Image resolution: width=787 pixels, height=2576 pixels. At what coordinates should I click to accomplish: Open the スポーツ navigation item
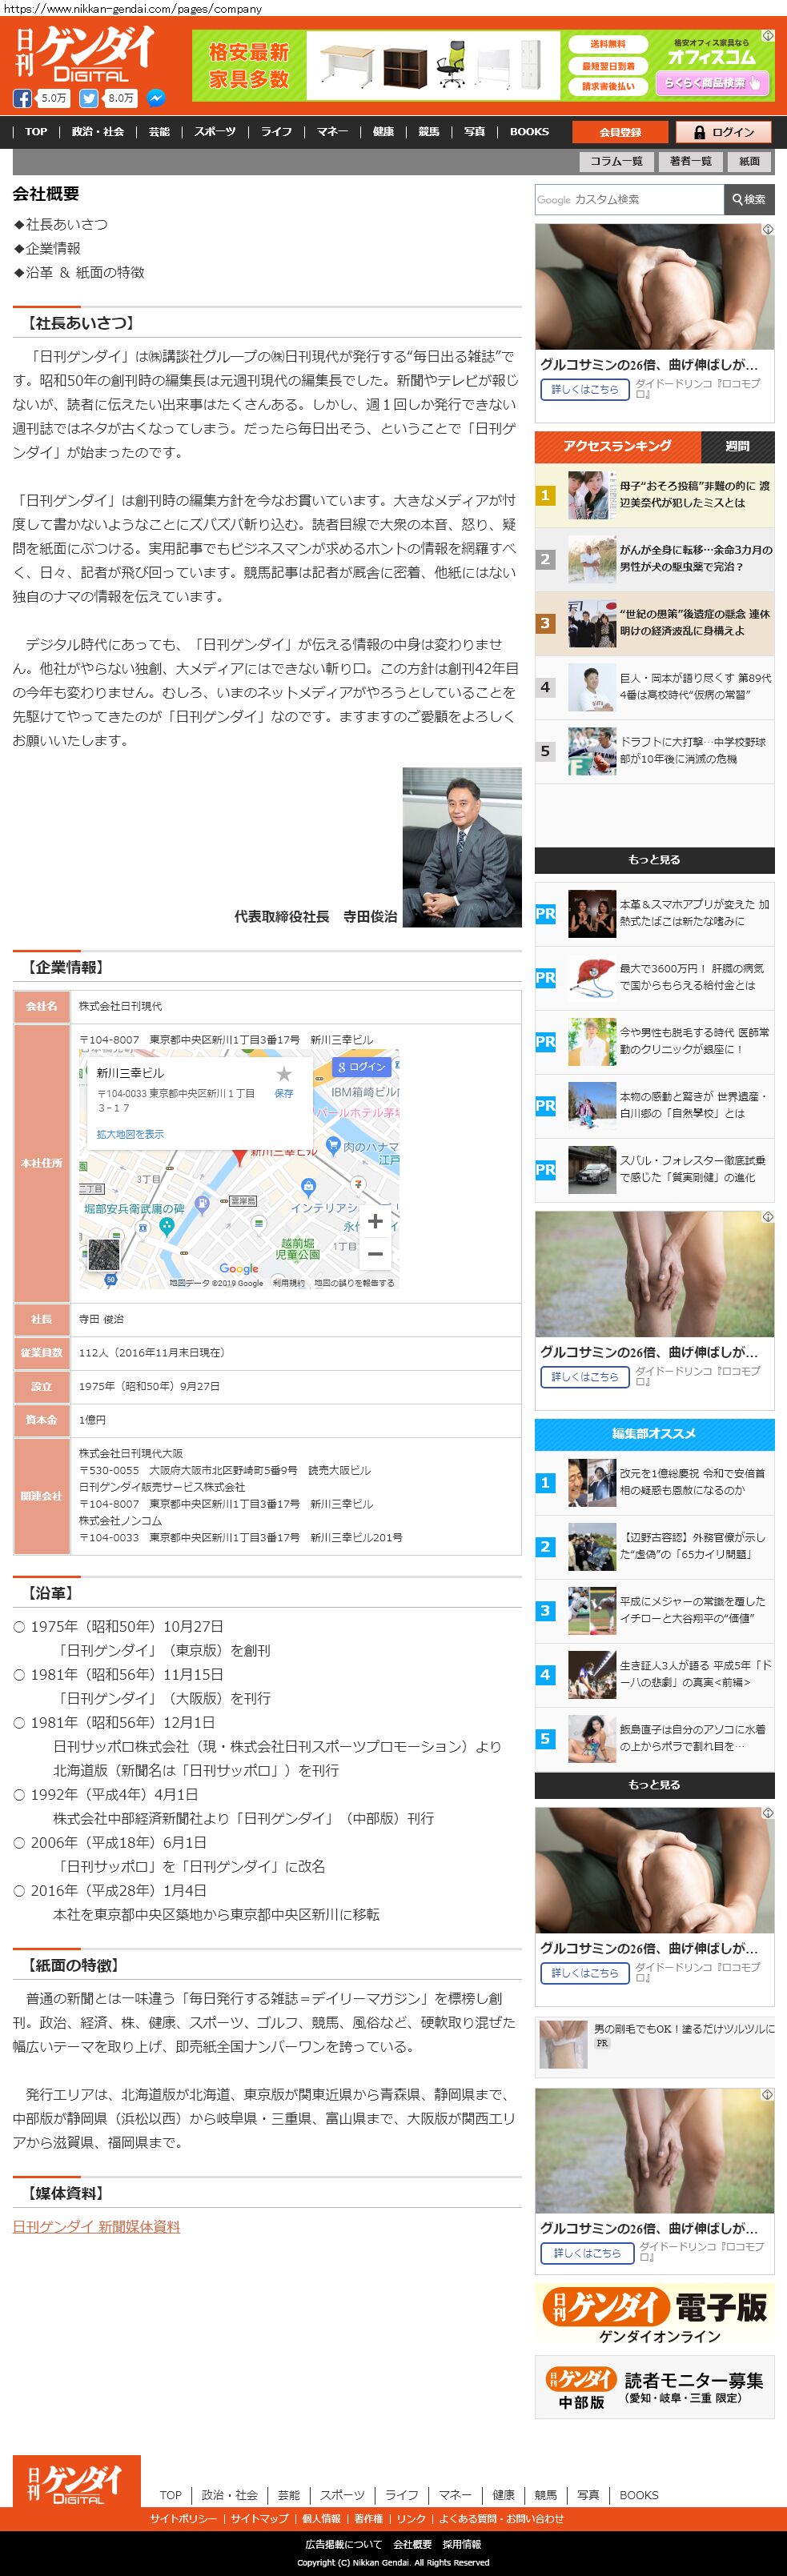[215, 132]
